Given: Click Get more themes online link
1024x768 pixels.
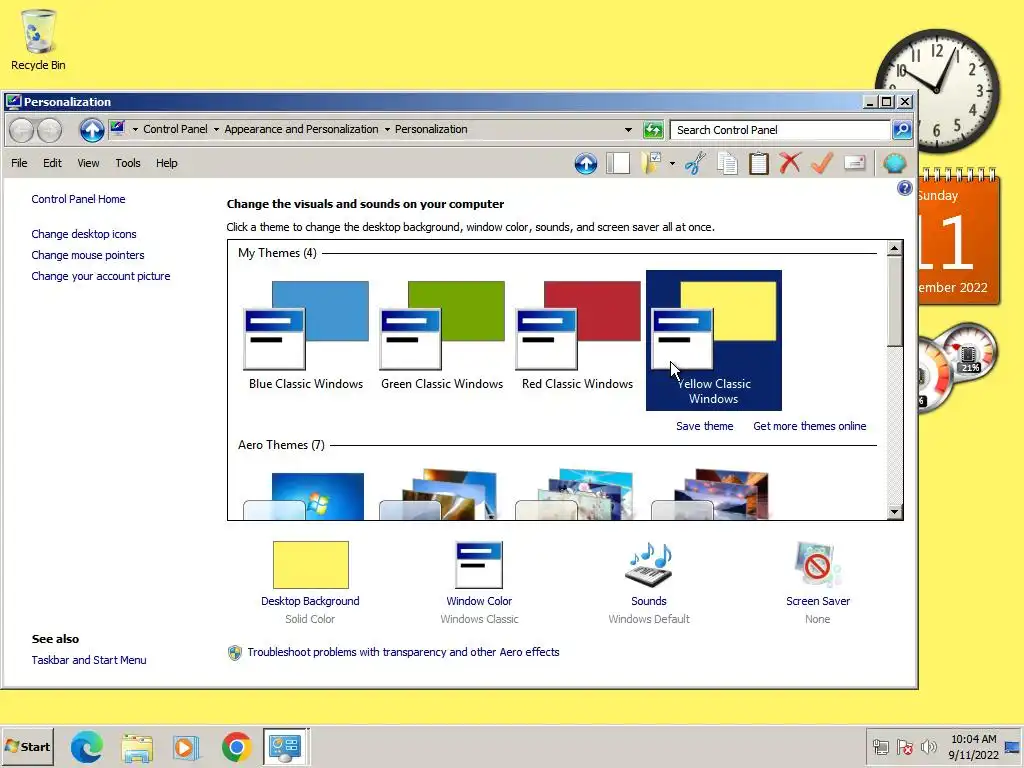Looking at the screenshot, I should coord(810,426).
